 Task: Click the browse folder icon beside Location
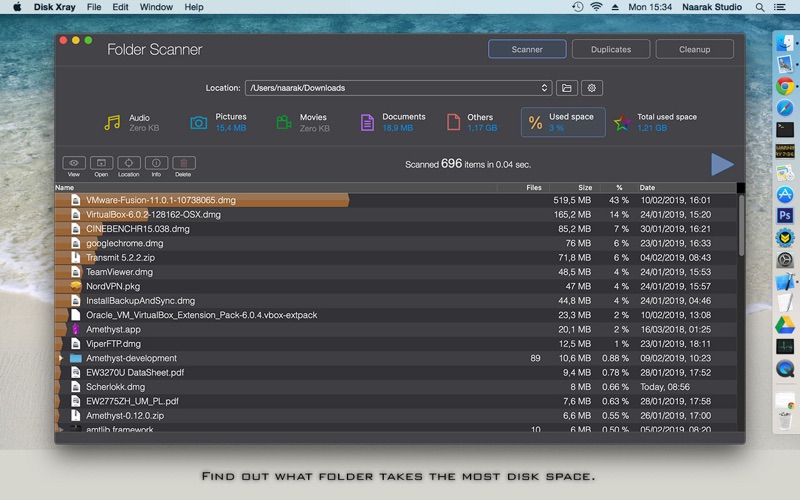coord(566,88)
